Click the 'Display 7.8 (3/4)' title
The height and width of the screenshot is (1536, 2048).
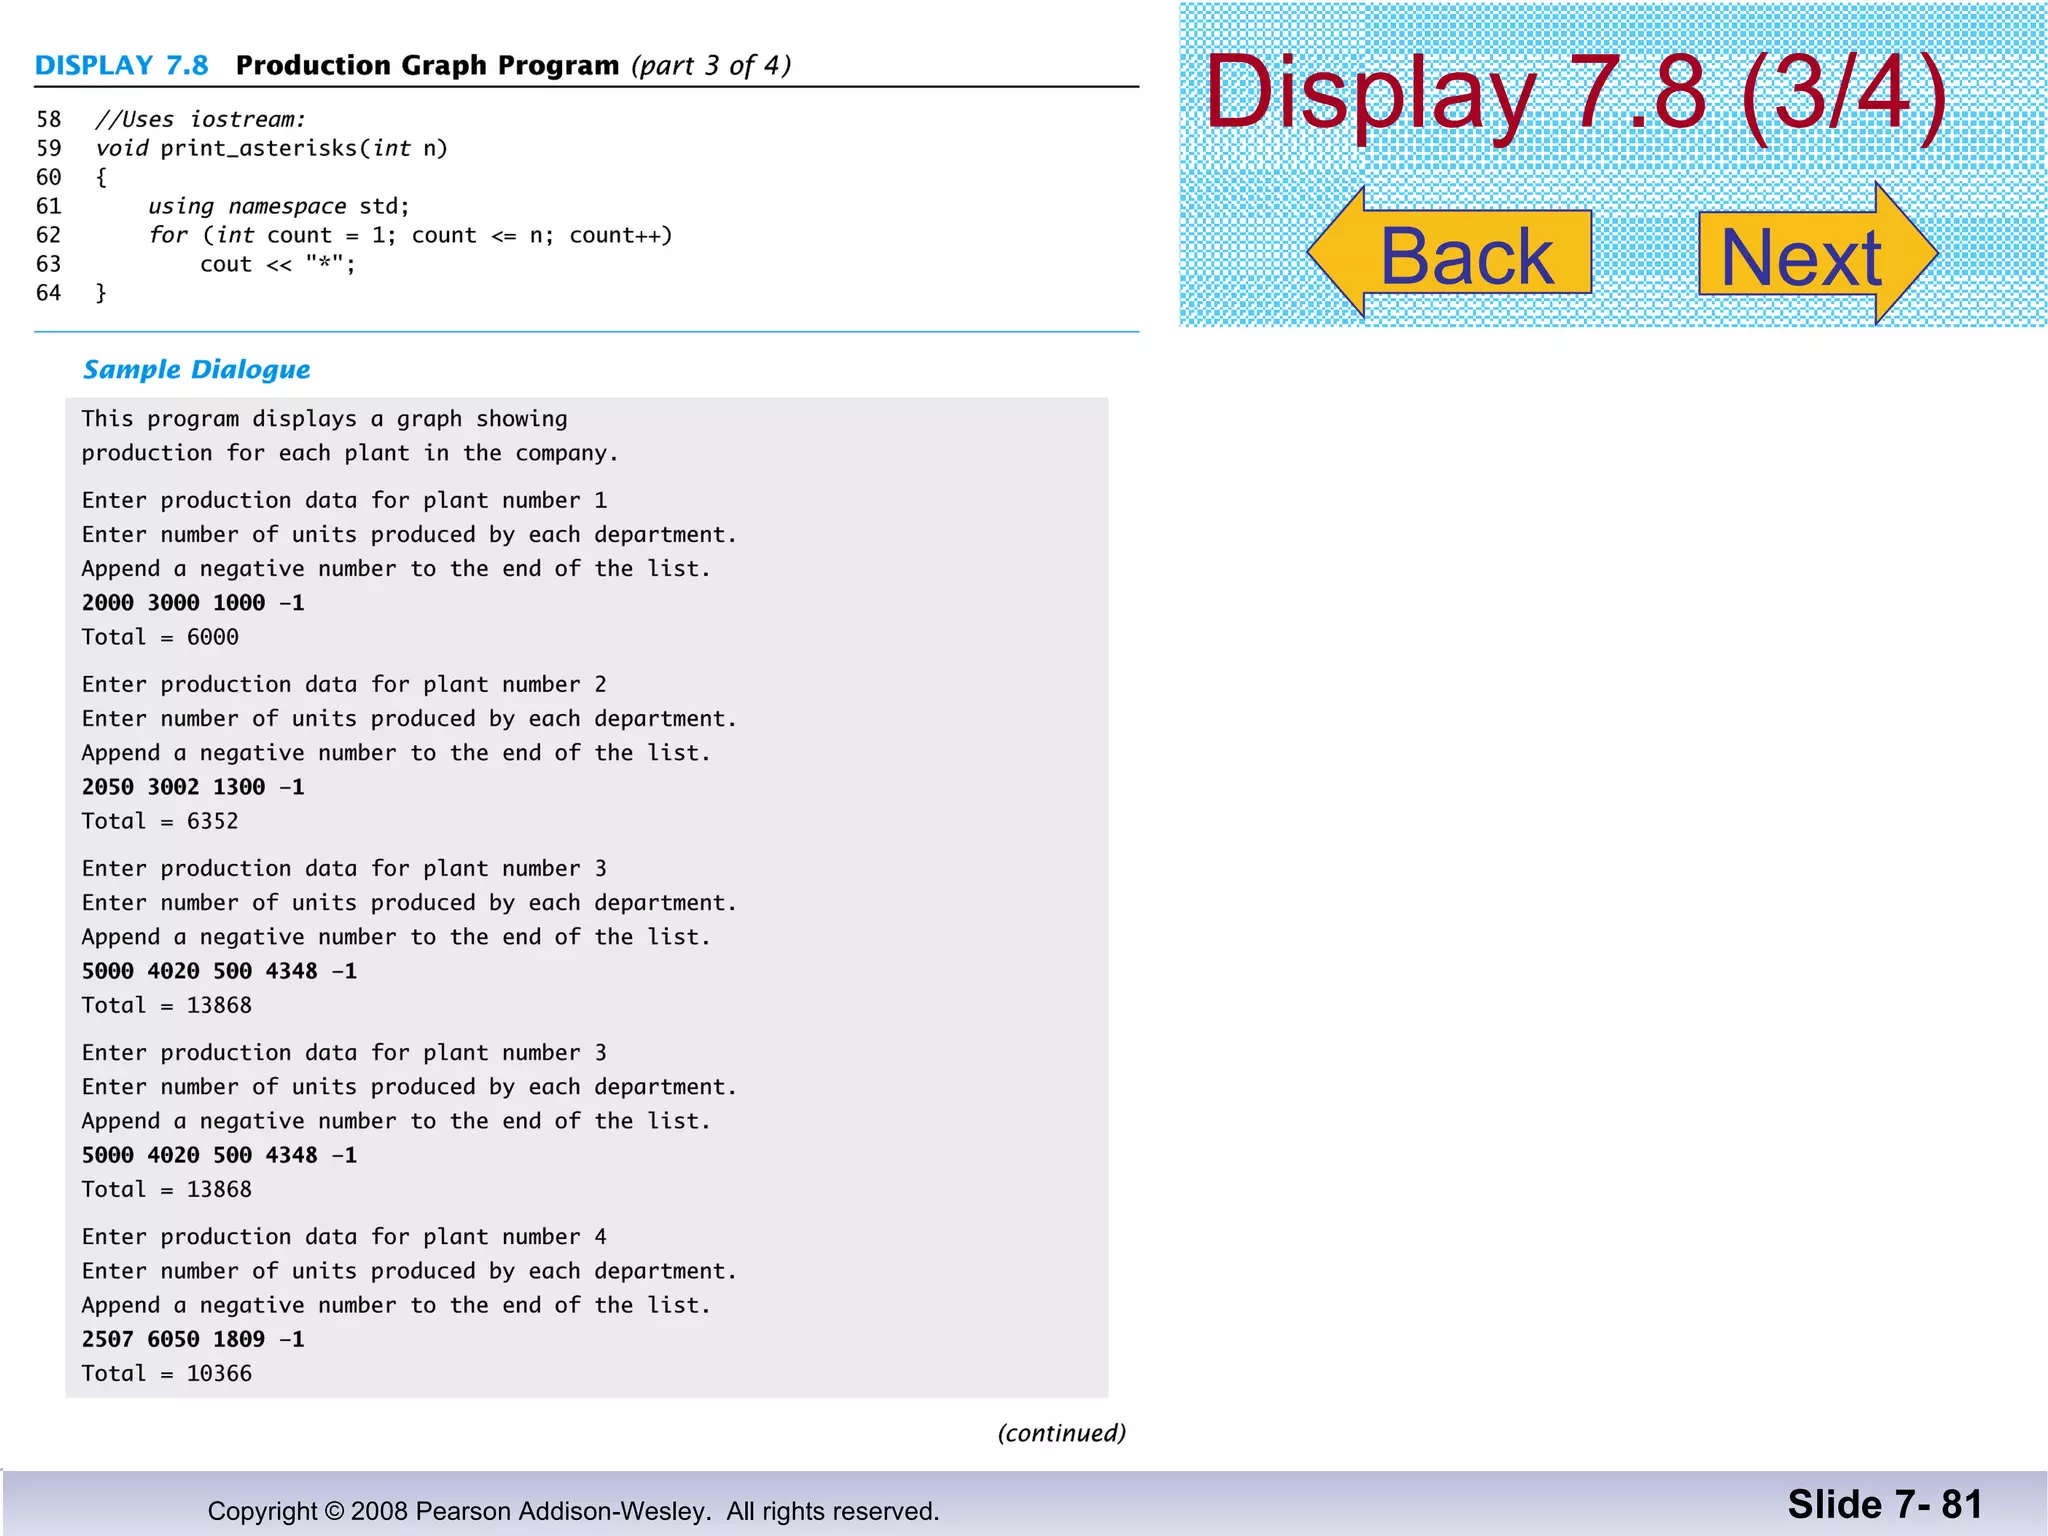[1576, 93]
